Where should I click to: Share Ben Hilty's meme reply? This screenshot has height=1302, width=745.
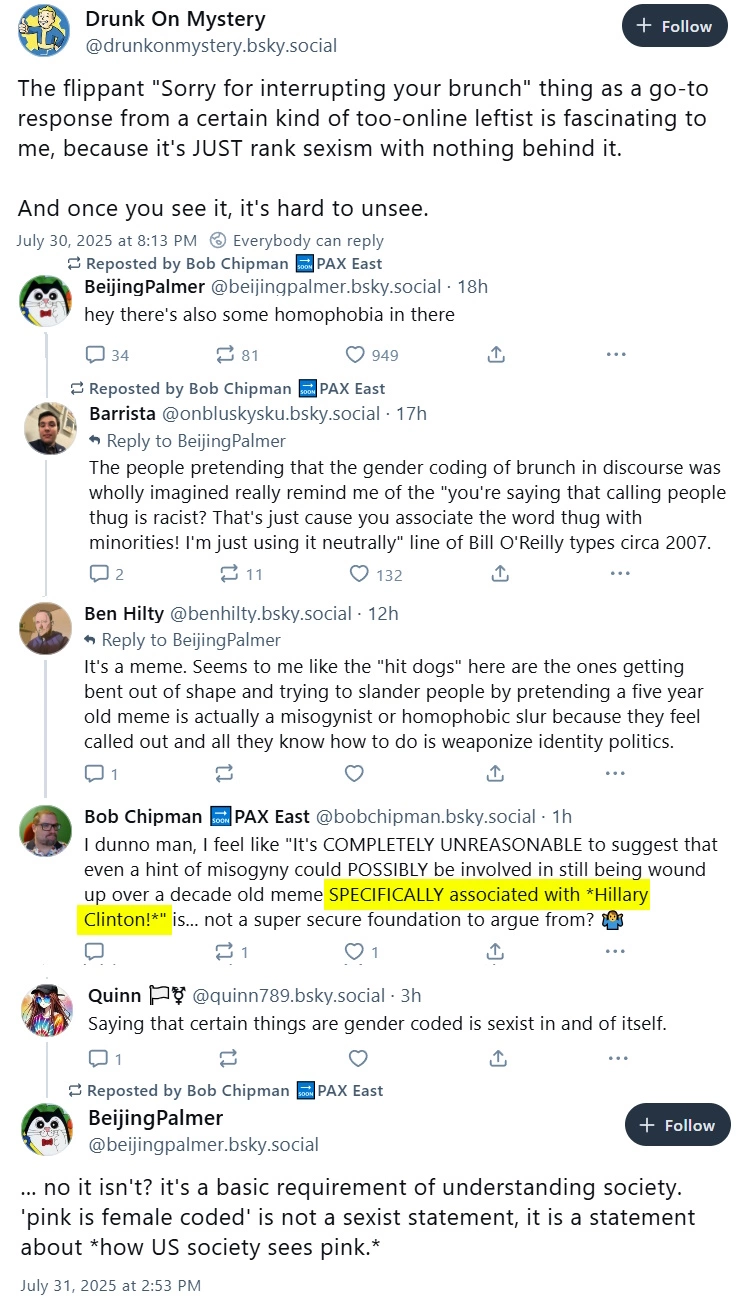coord(495,773)
